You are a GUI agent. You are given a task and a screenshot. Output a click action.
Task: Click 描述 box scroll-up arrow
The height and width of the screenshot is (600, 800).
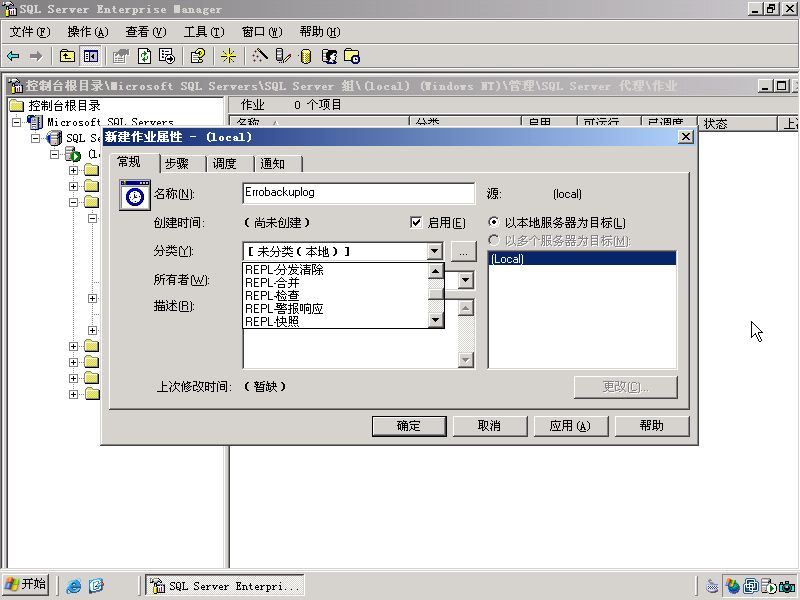pos(465,308)
